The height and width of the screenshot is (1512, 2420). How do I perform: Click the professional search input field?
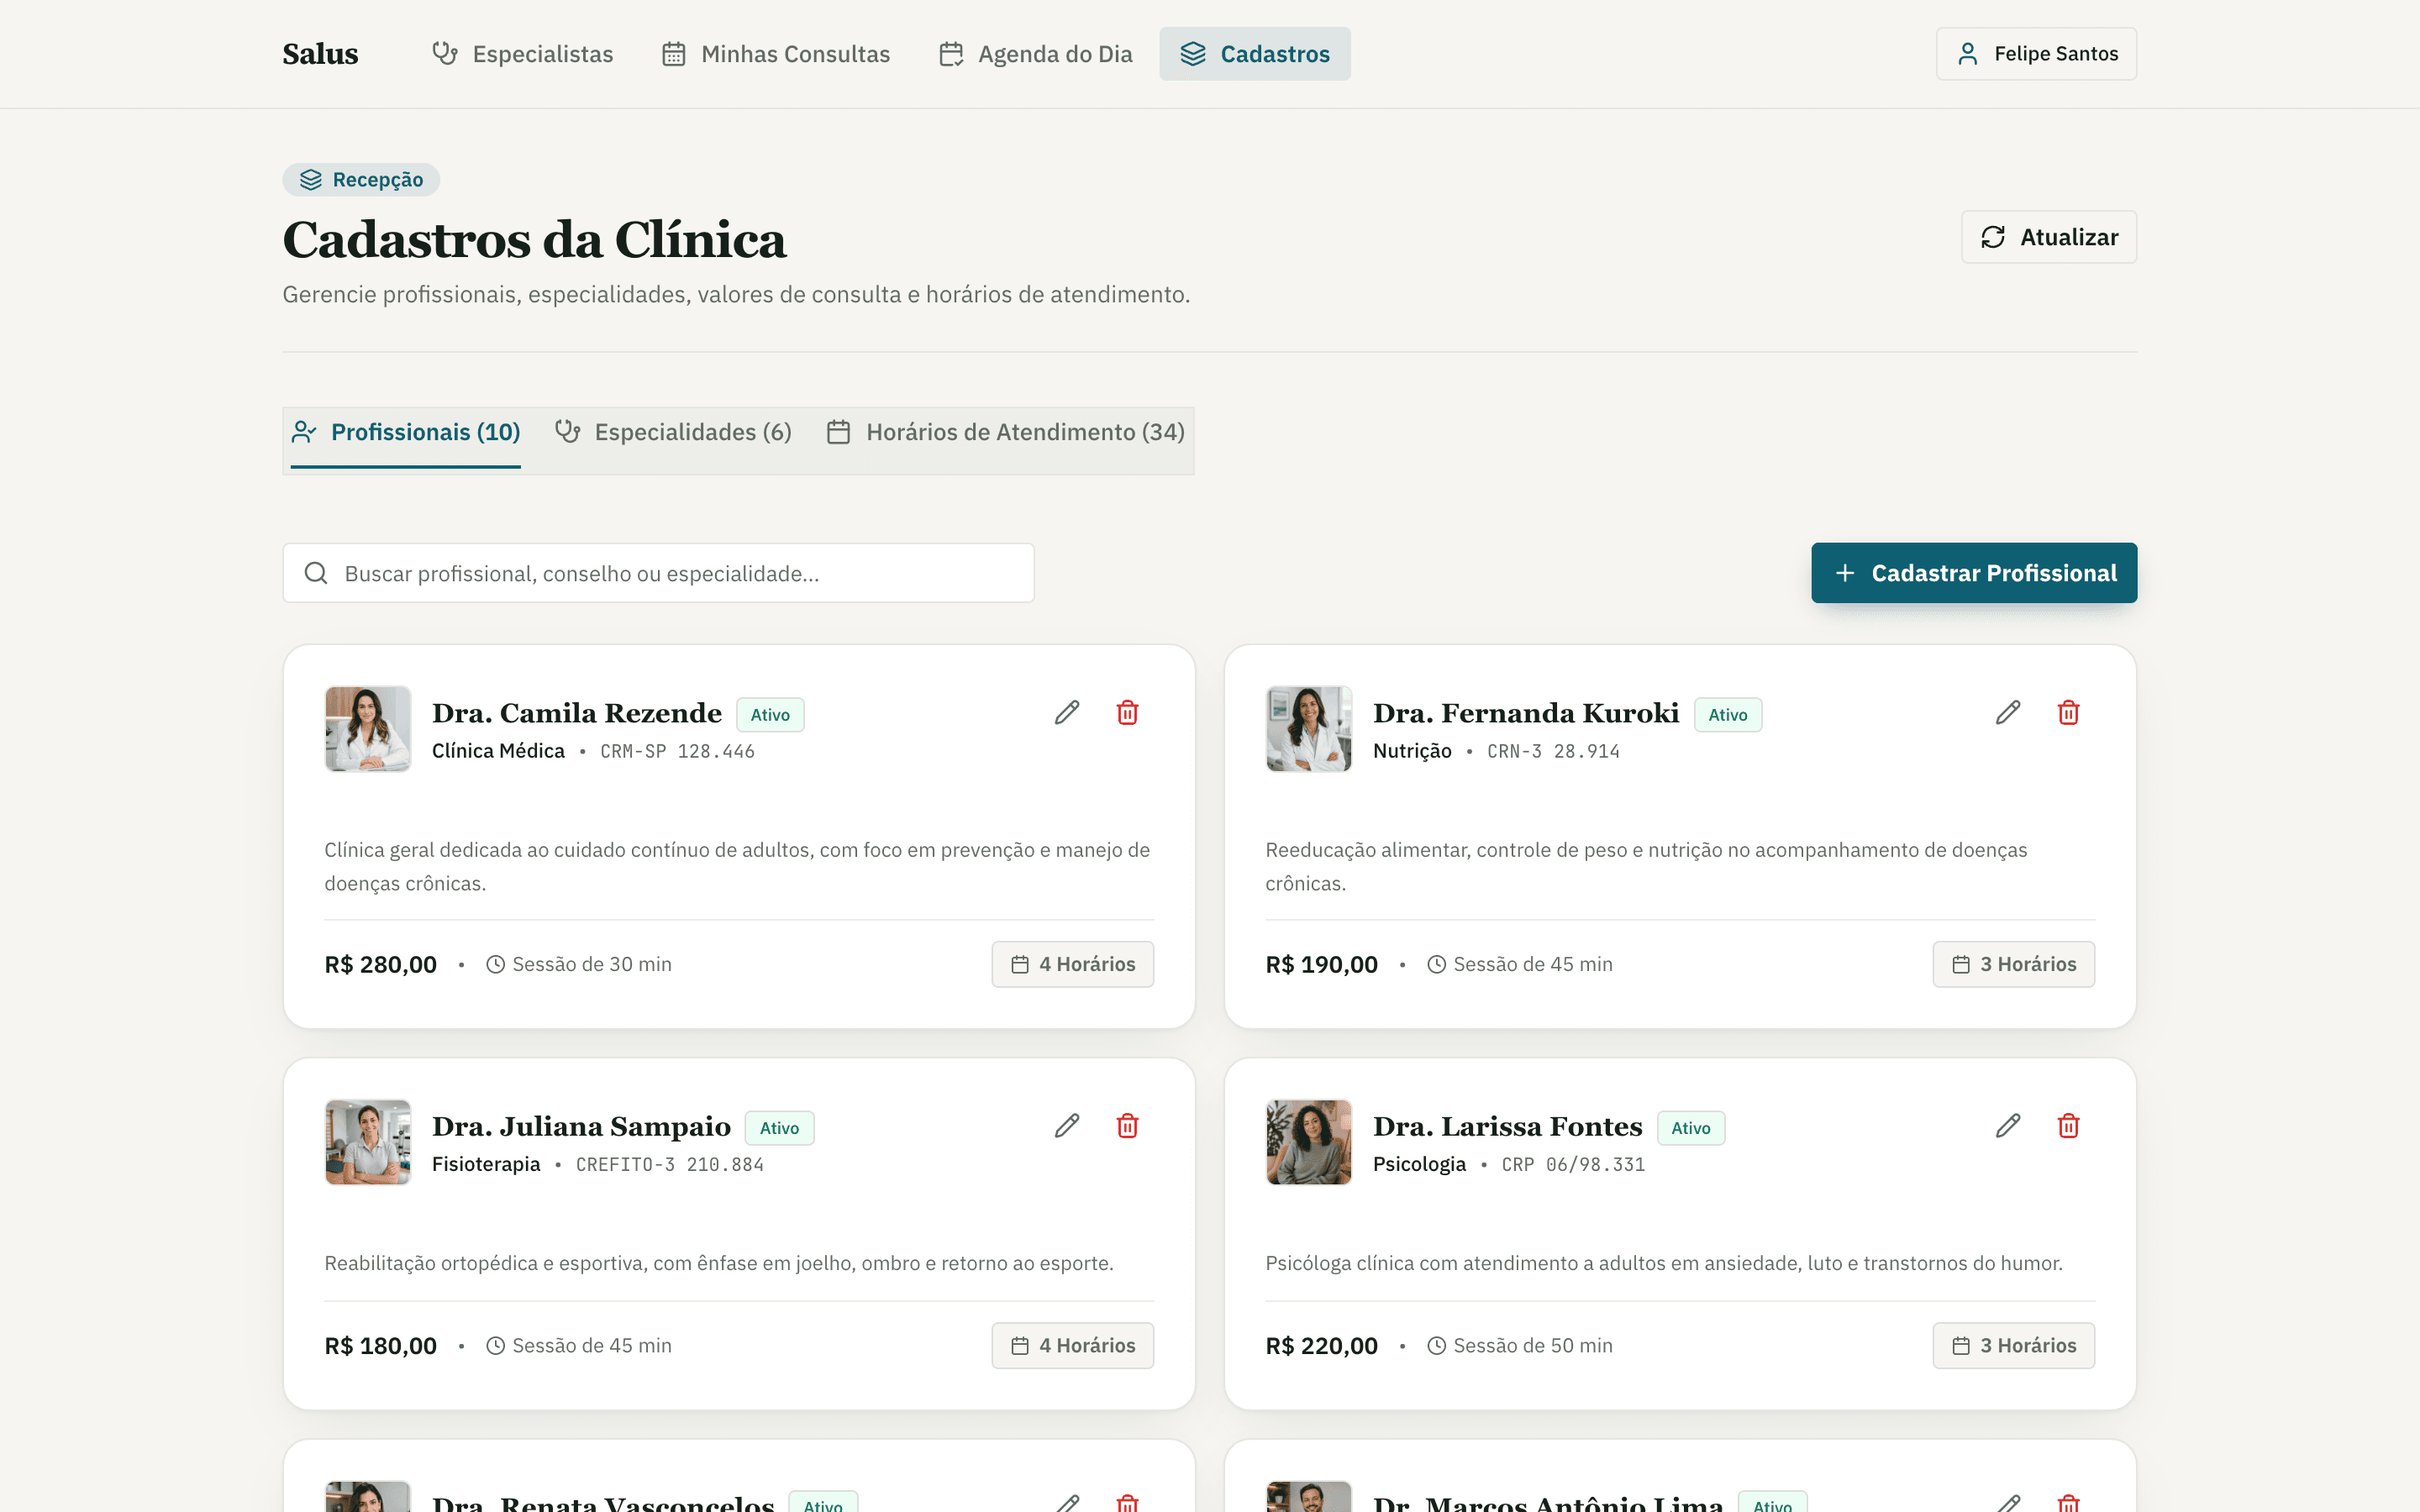coord(658,573)
